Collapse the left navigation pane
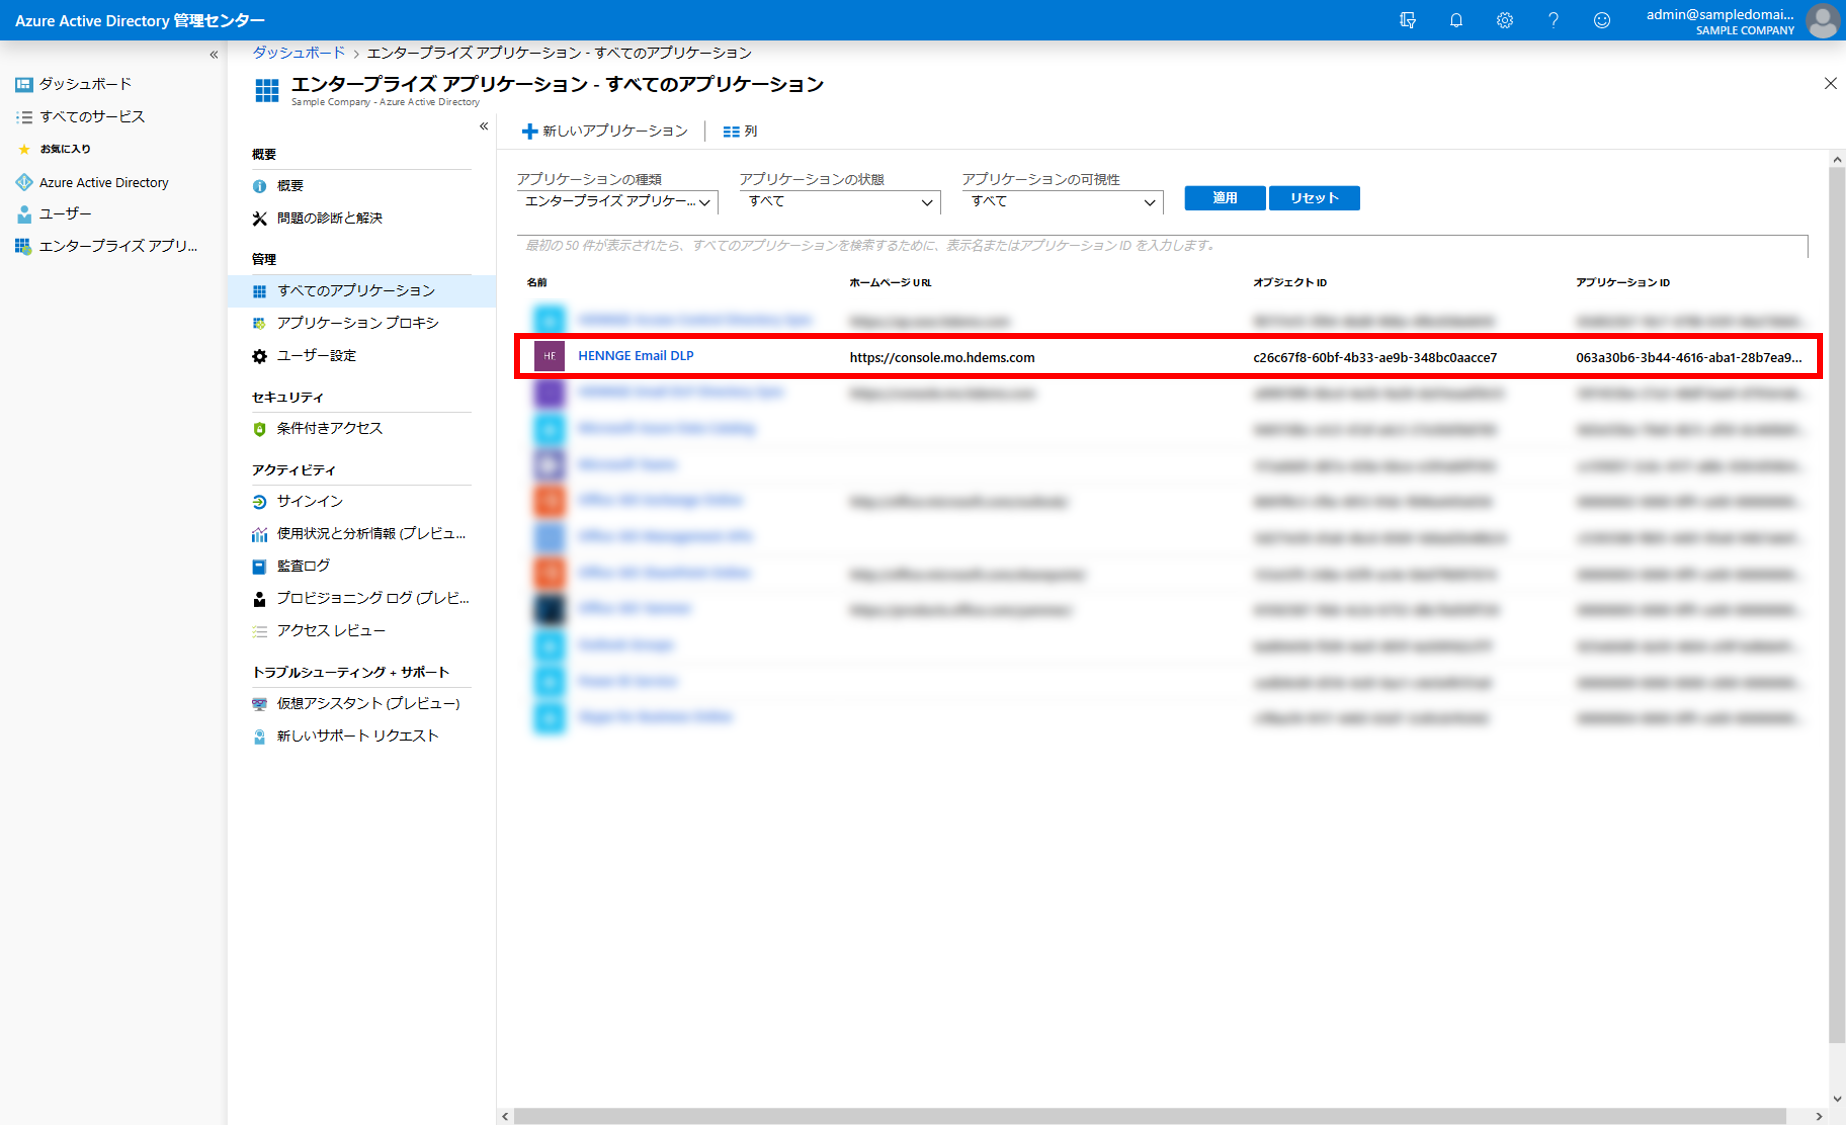 pyautogui.click(x=213, y=54)
